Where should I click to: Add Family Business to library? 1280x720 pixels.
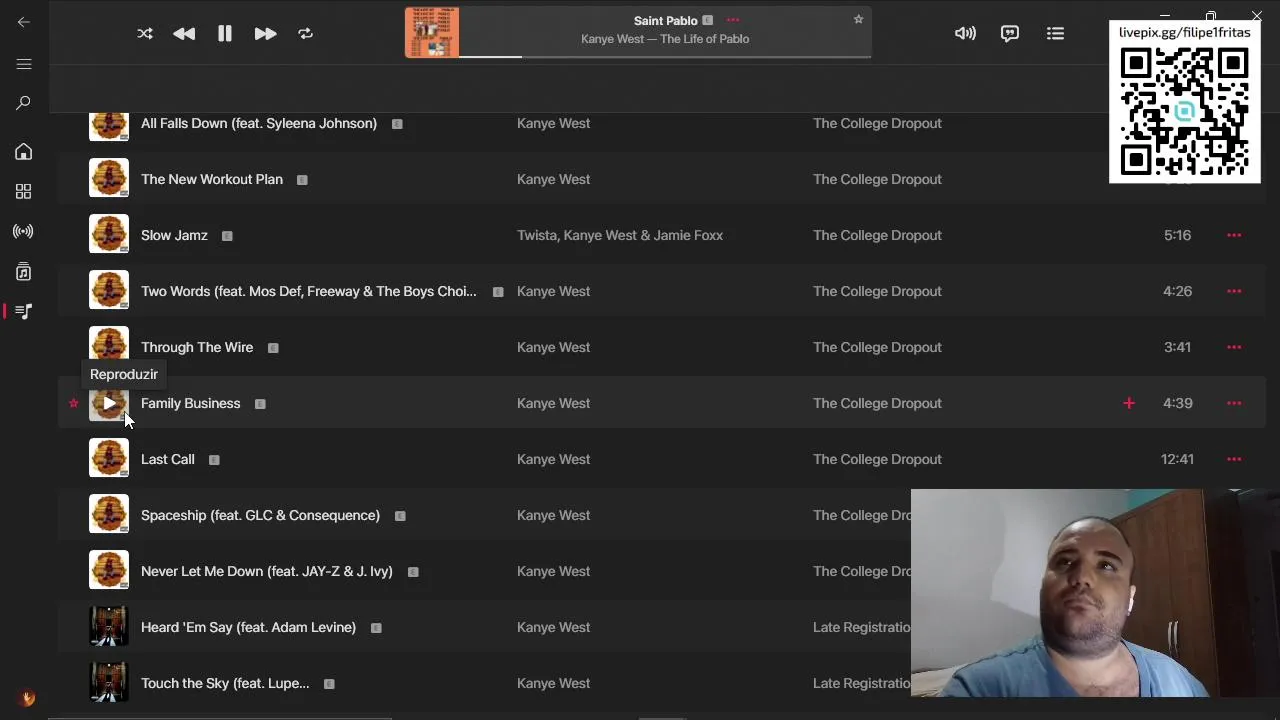(x=1129, y=403)
